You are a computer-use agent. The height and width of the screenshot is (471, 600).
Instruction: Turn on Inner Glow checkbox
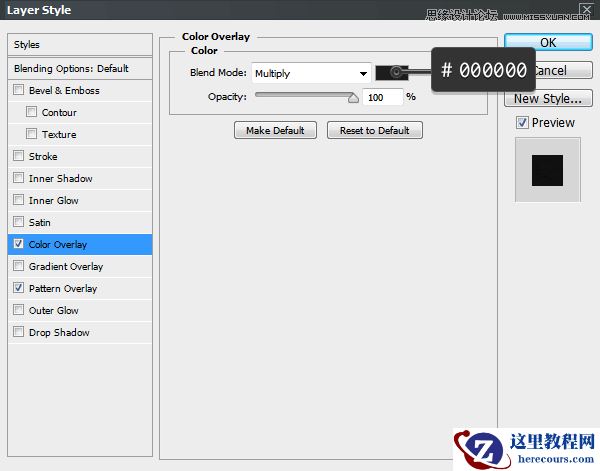coord(18,200)
